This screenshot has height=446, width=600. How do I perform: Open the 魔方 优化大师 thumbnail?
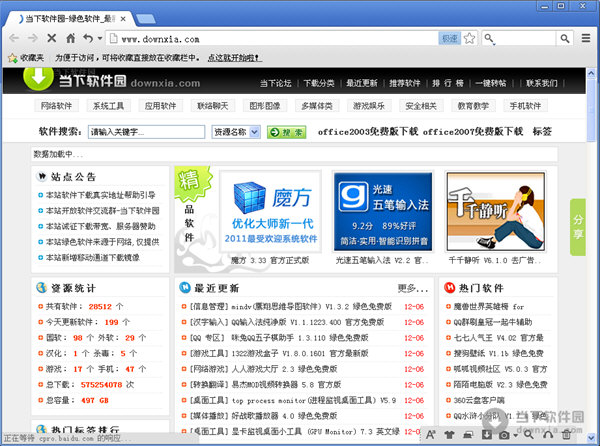point(271,212)
